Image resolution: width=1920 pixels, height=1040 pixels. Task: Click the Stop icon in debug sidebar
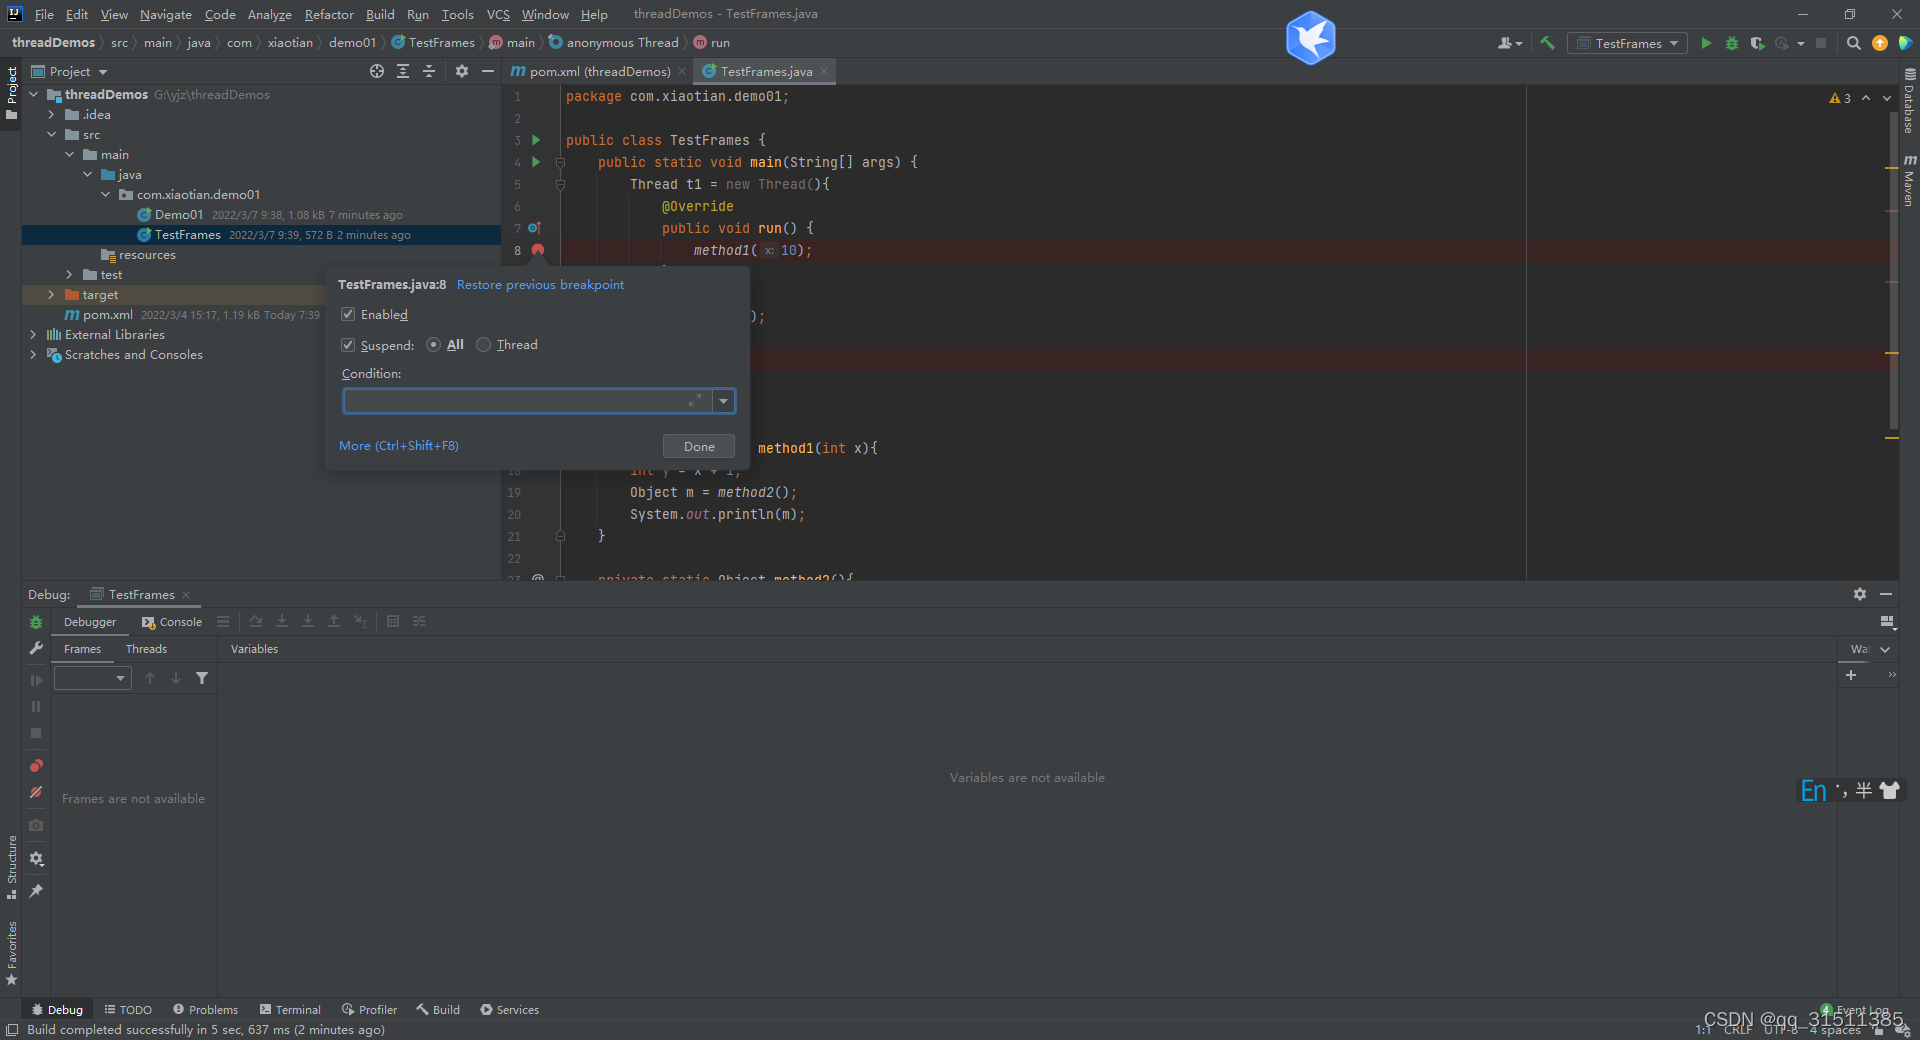(x=36, y=733)
